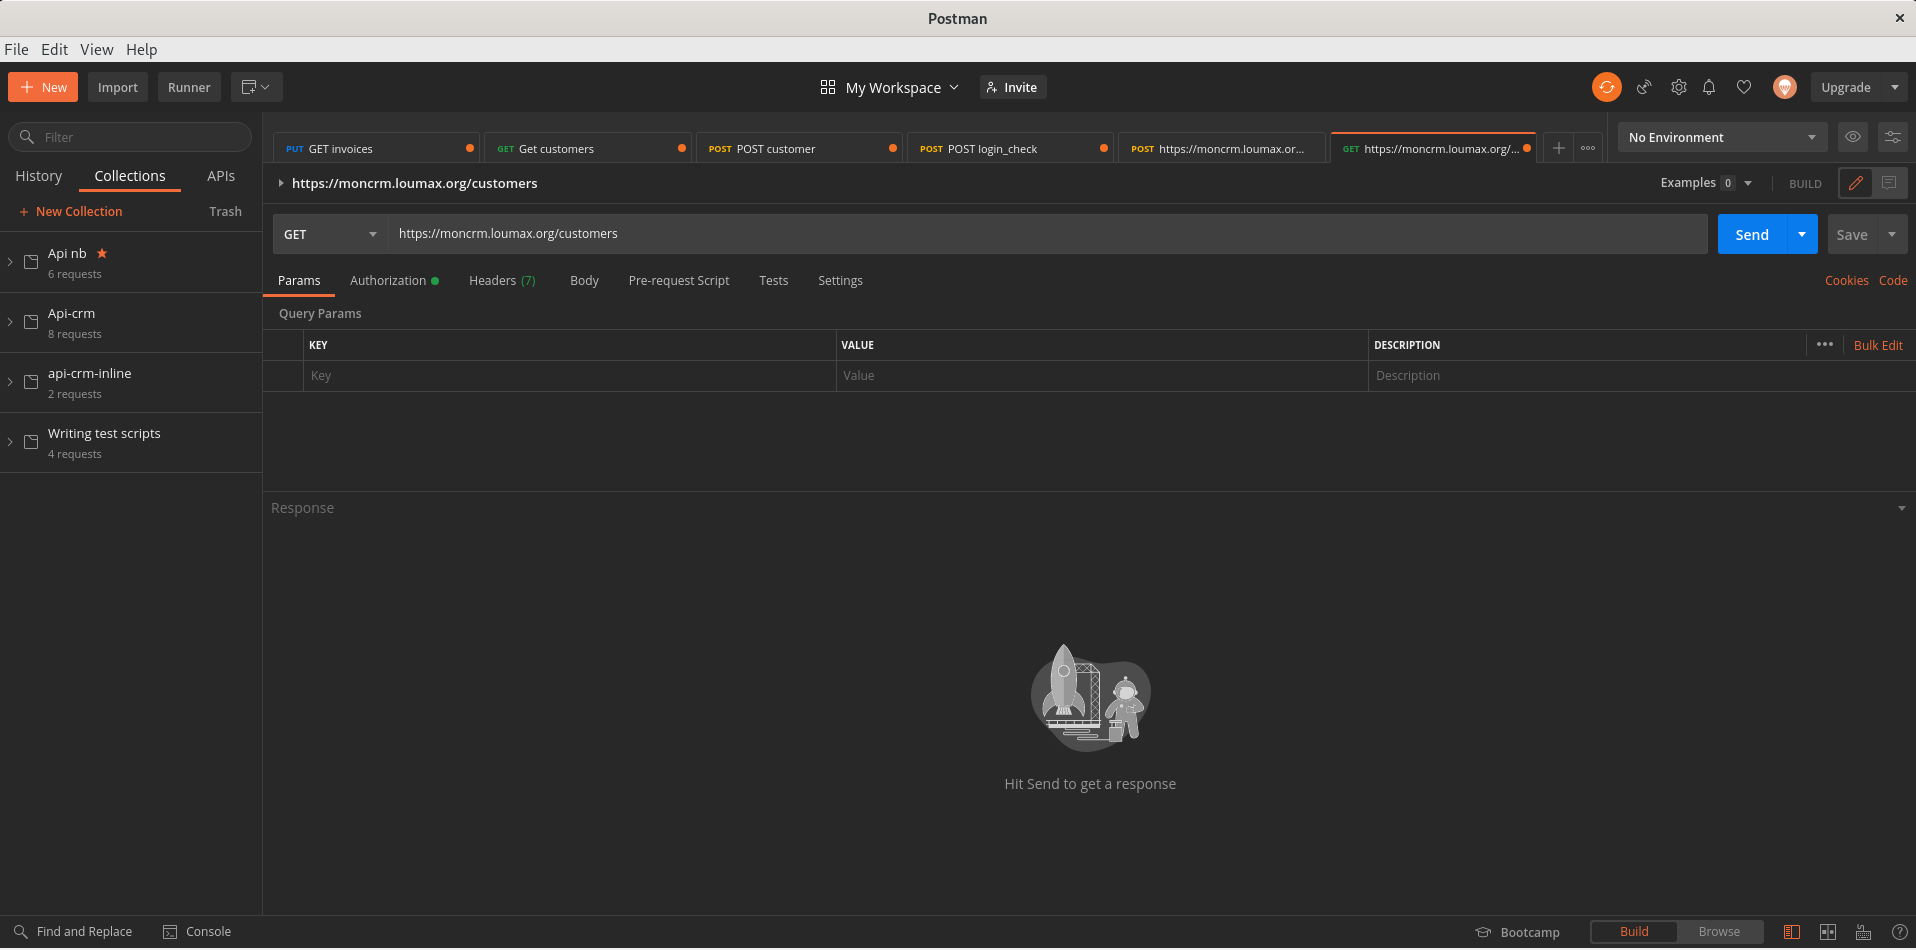Open the GET method dropdown
This screenshot has width=1916, height=950.
[x=330, y=234]
